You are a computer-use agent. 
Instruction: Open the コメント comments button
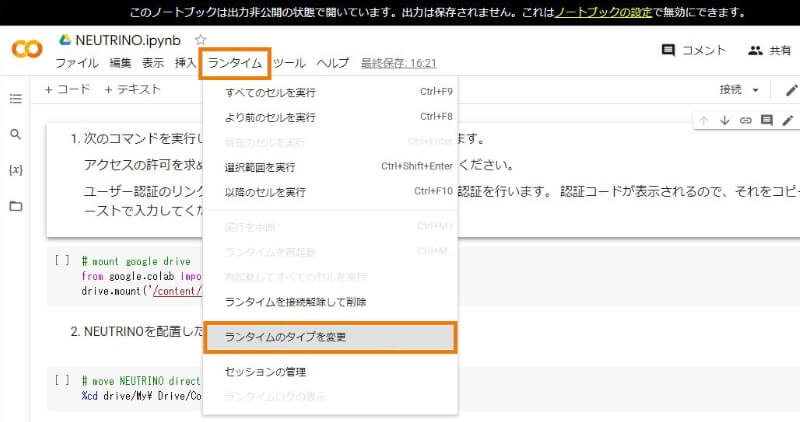pos(693,50)
